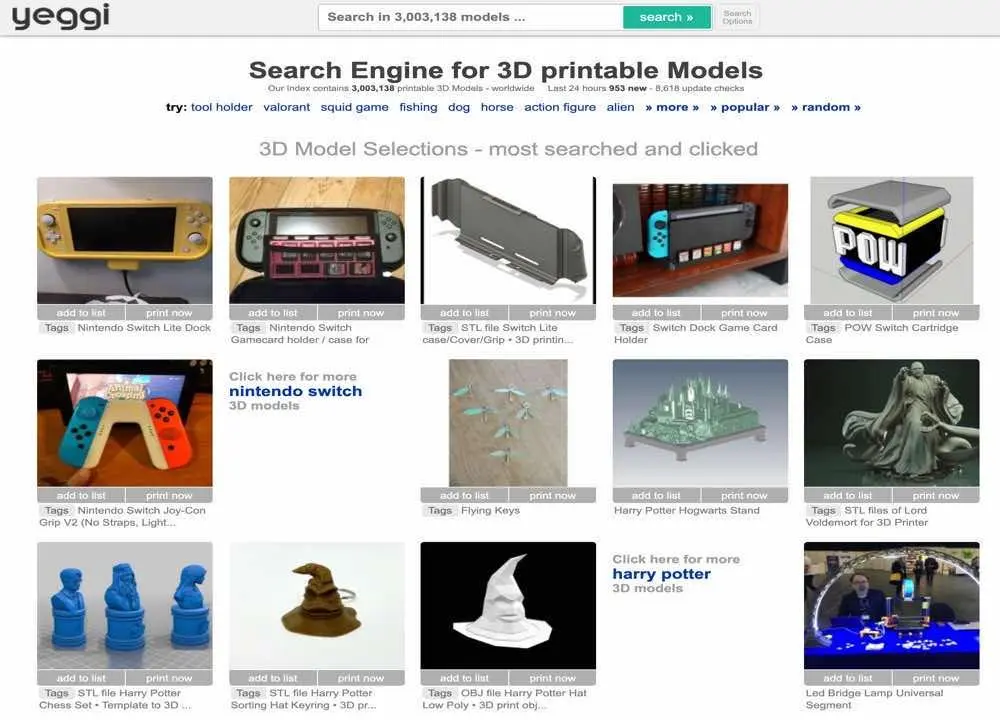Try the 'squid game' suggestion

coord(355,107)
